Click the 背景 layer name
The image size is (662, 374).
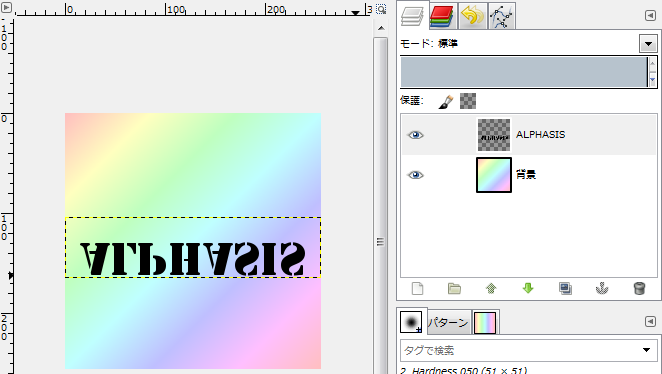pos(526,175)
